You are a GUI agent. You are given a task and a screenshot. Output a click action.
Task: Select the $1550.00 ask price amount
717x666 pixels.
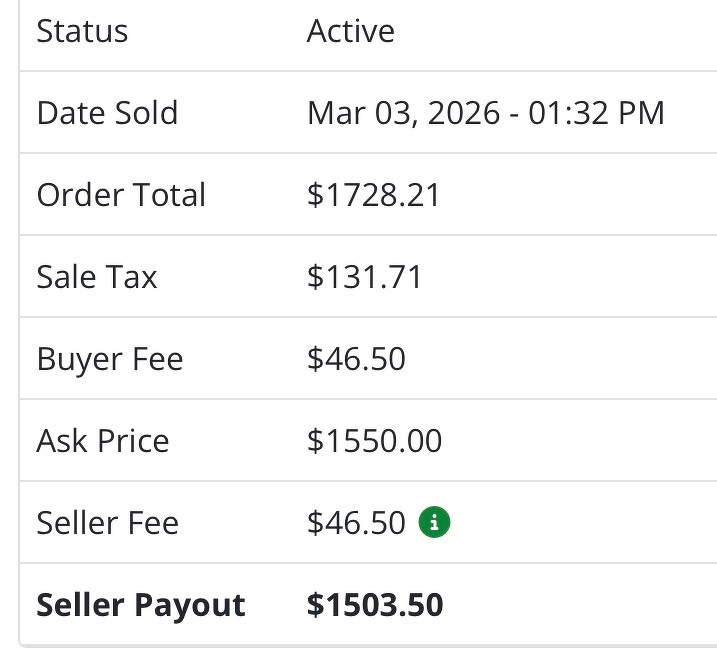click(374, 441)
